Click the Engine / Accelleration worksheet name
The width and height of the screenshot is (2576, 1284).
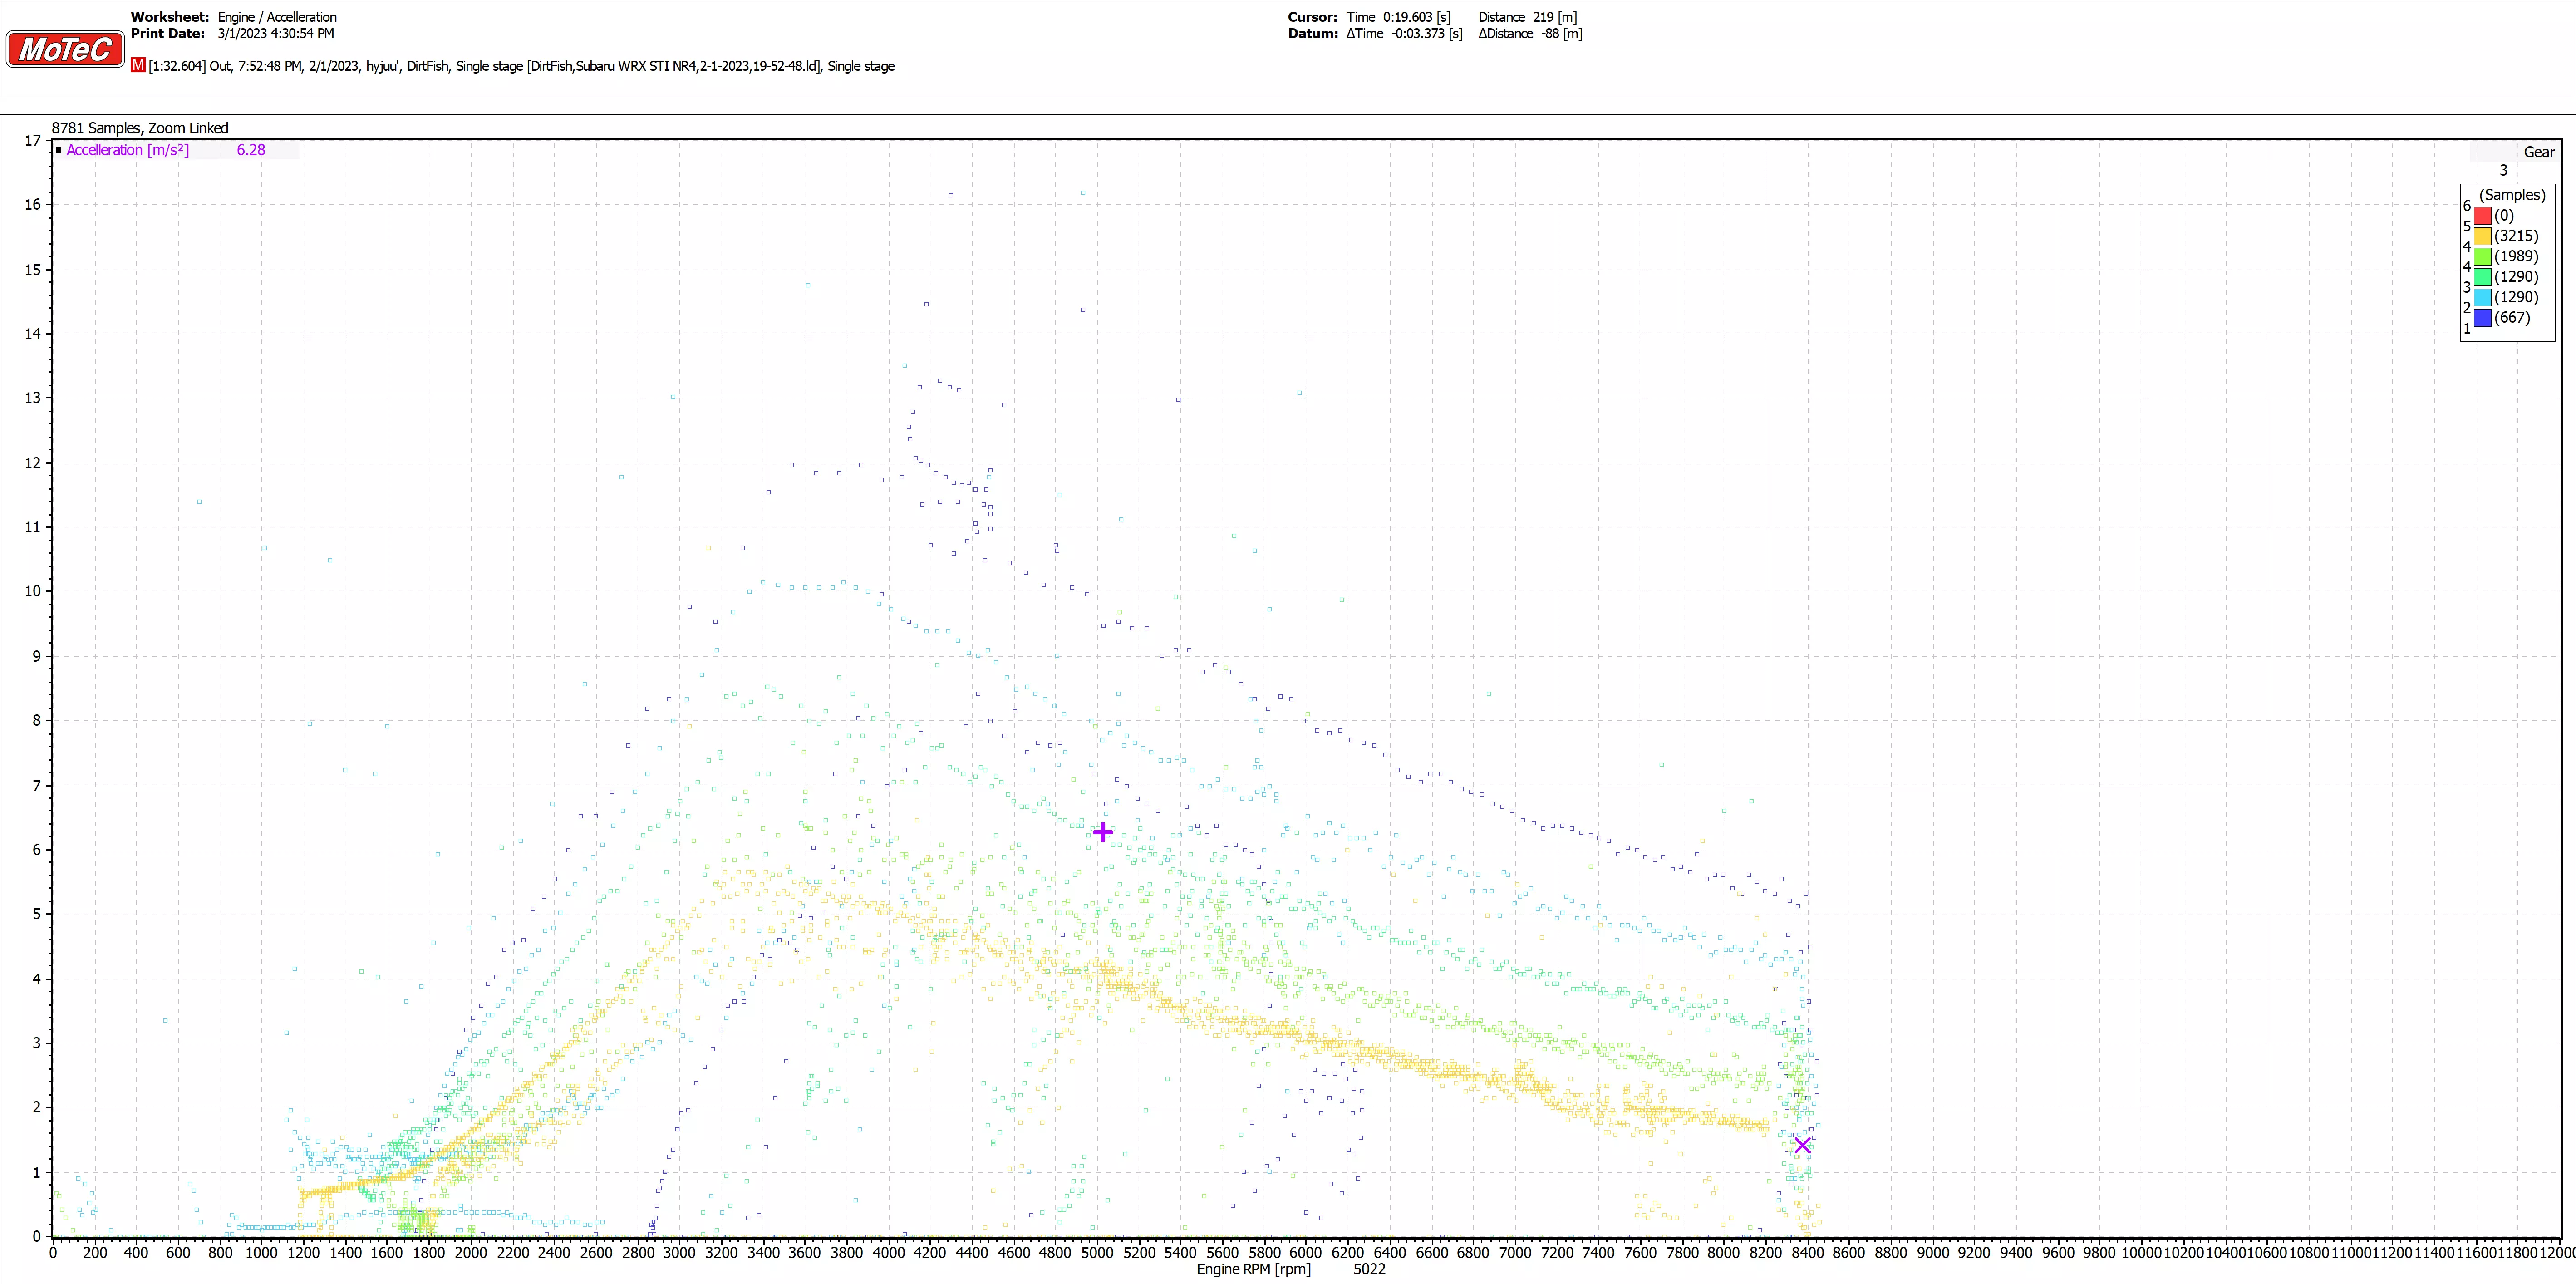277,17
